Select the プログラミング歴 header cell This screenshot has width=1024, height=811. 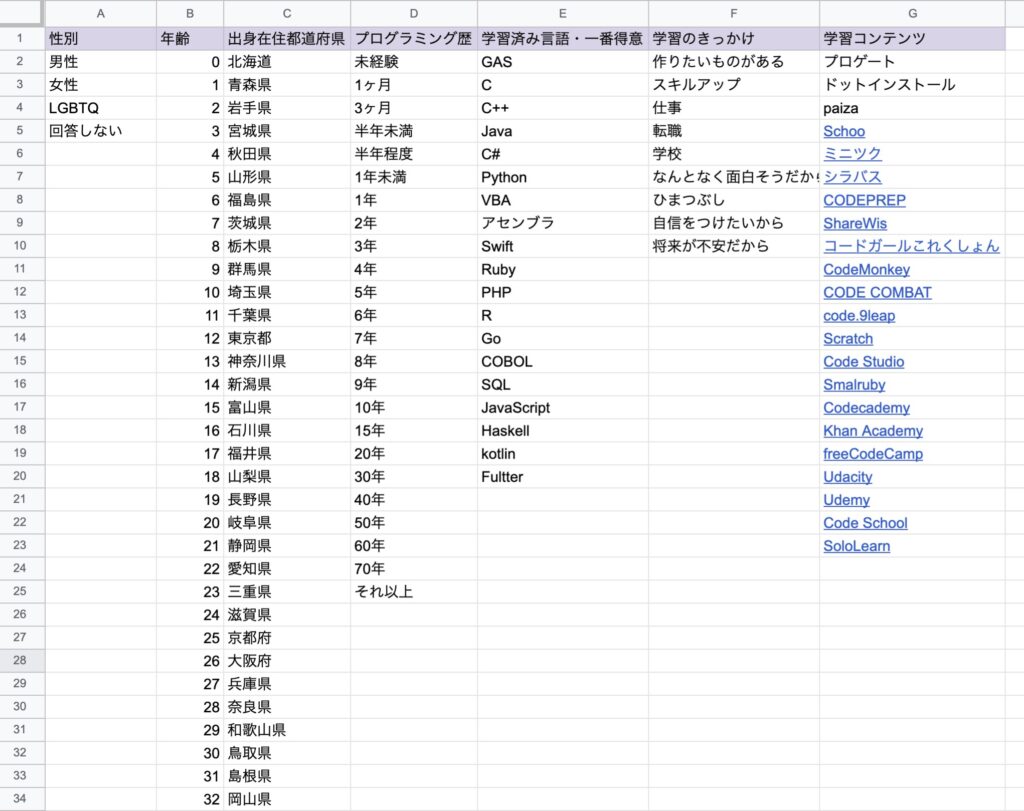point(413,39)
